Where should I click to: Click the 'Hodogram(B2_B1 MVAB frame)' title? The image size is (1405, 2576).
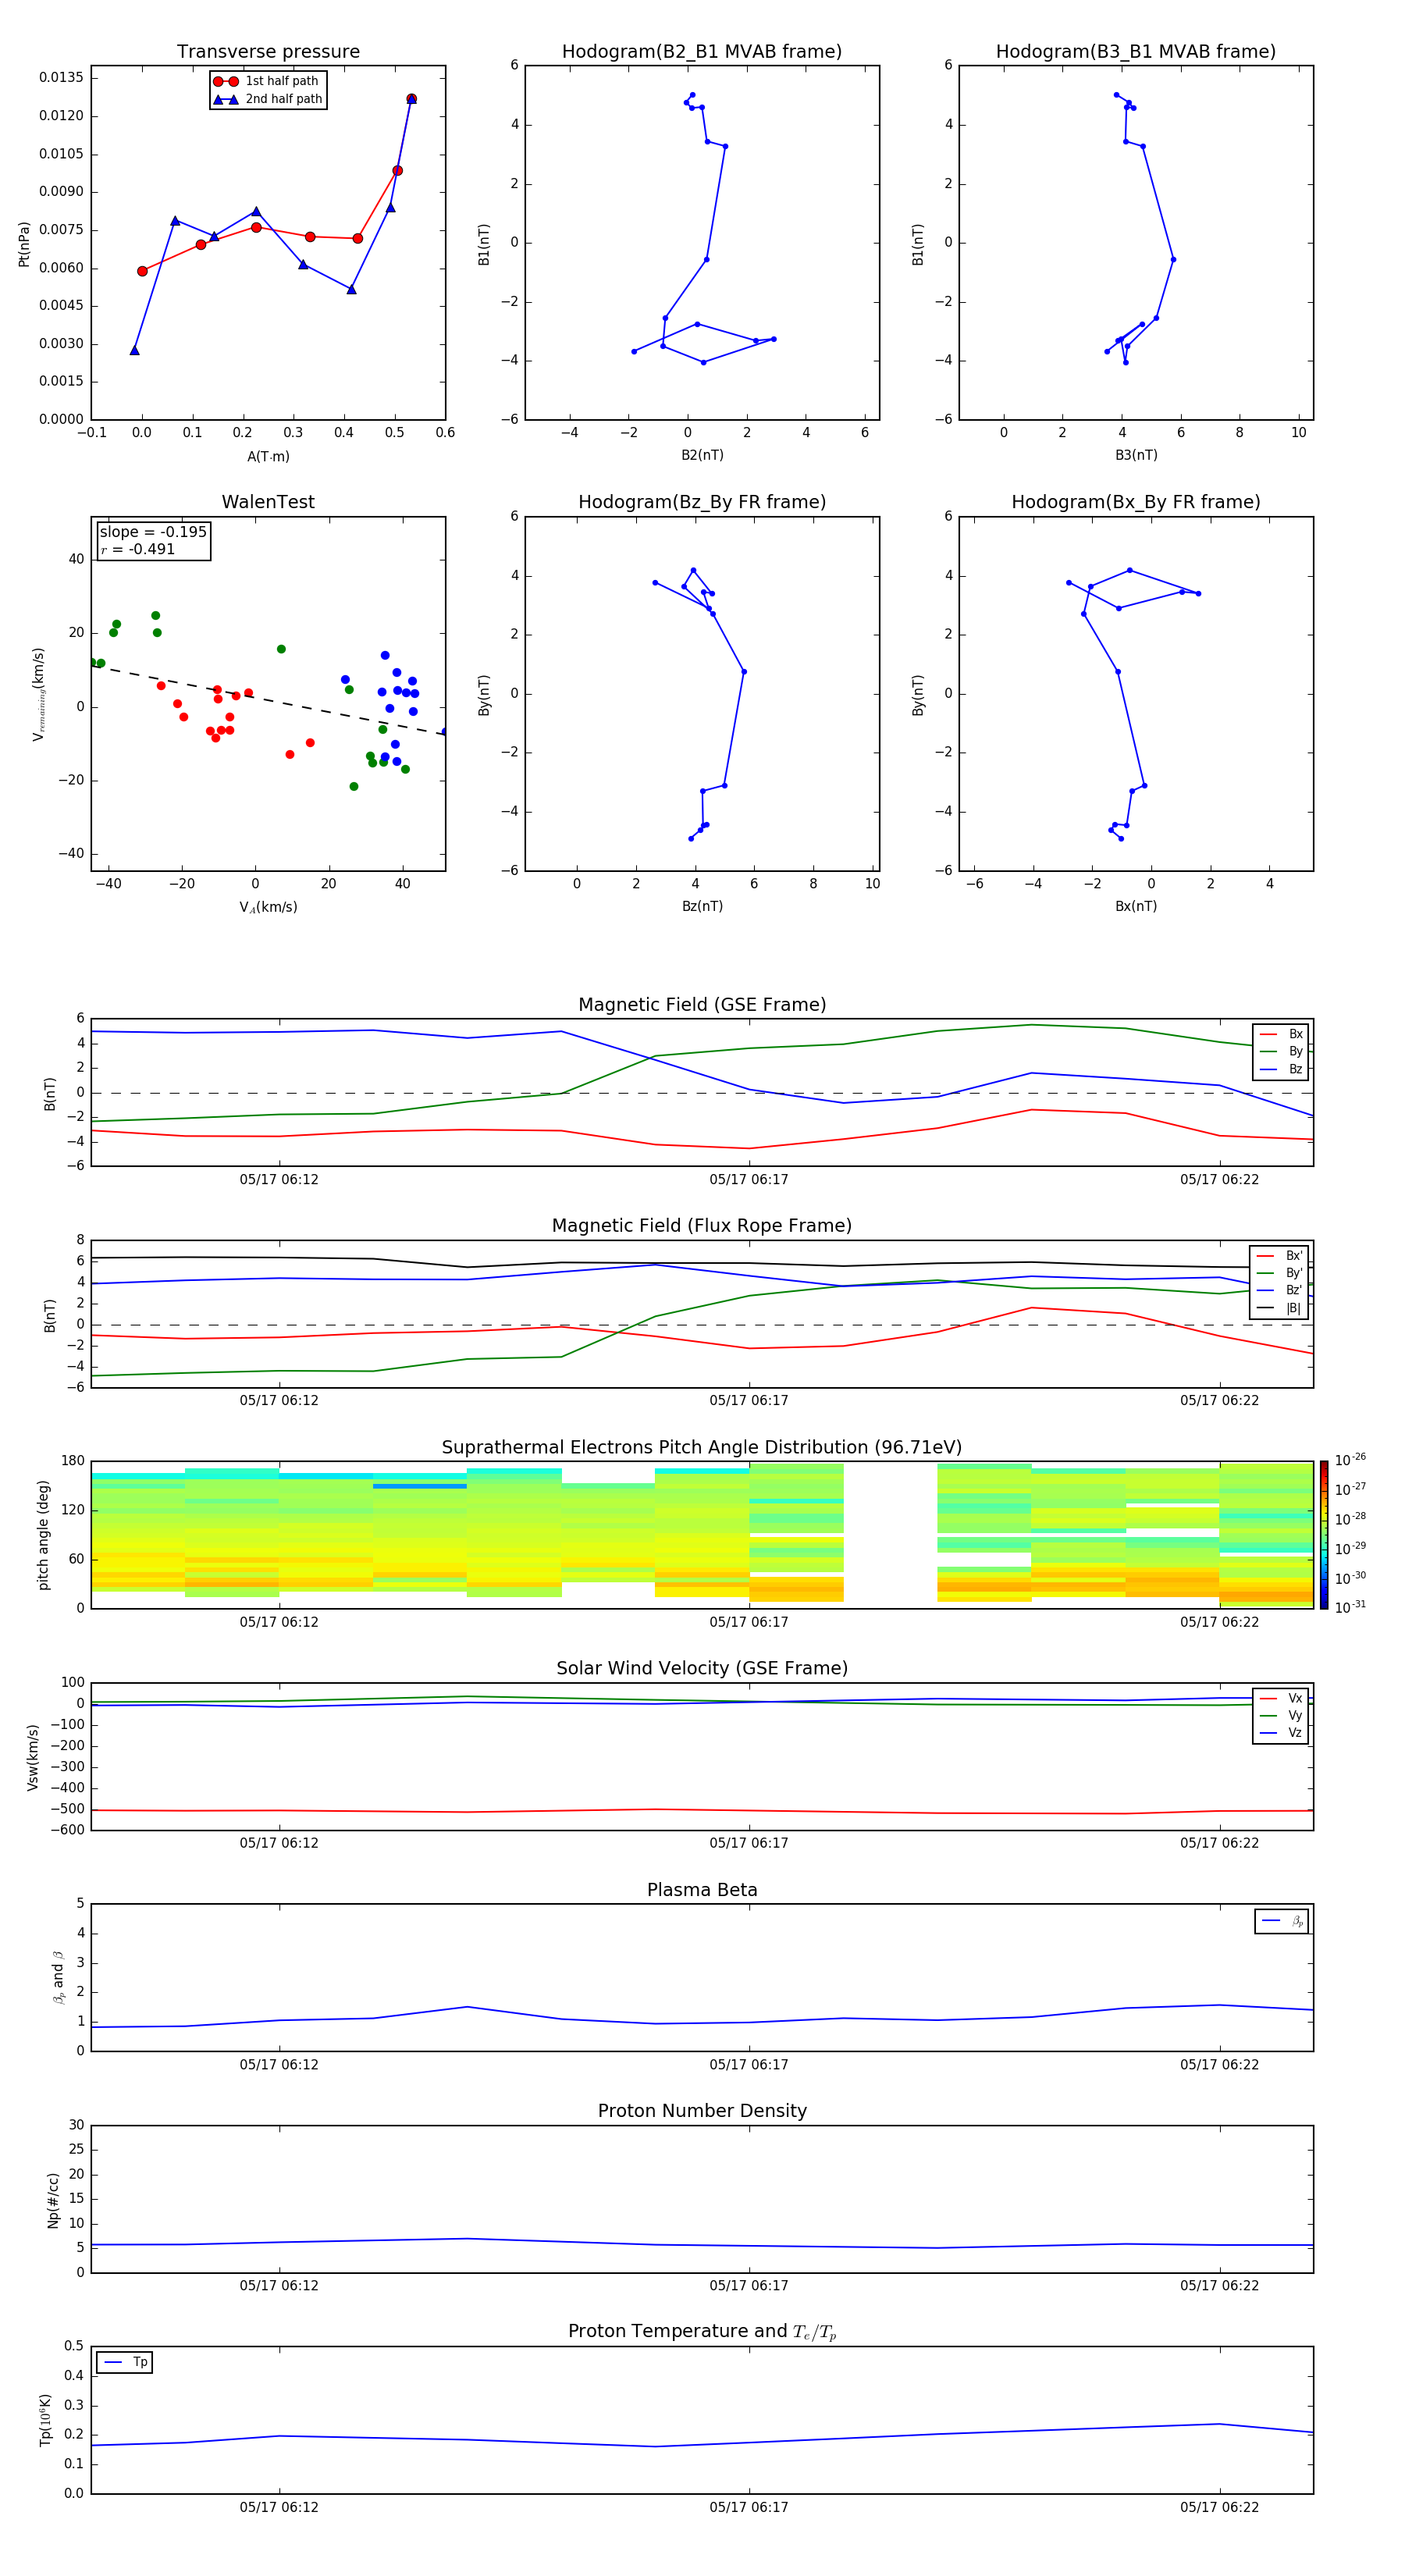(x=702, y=52)
